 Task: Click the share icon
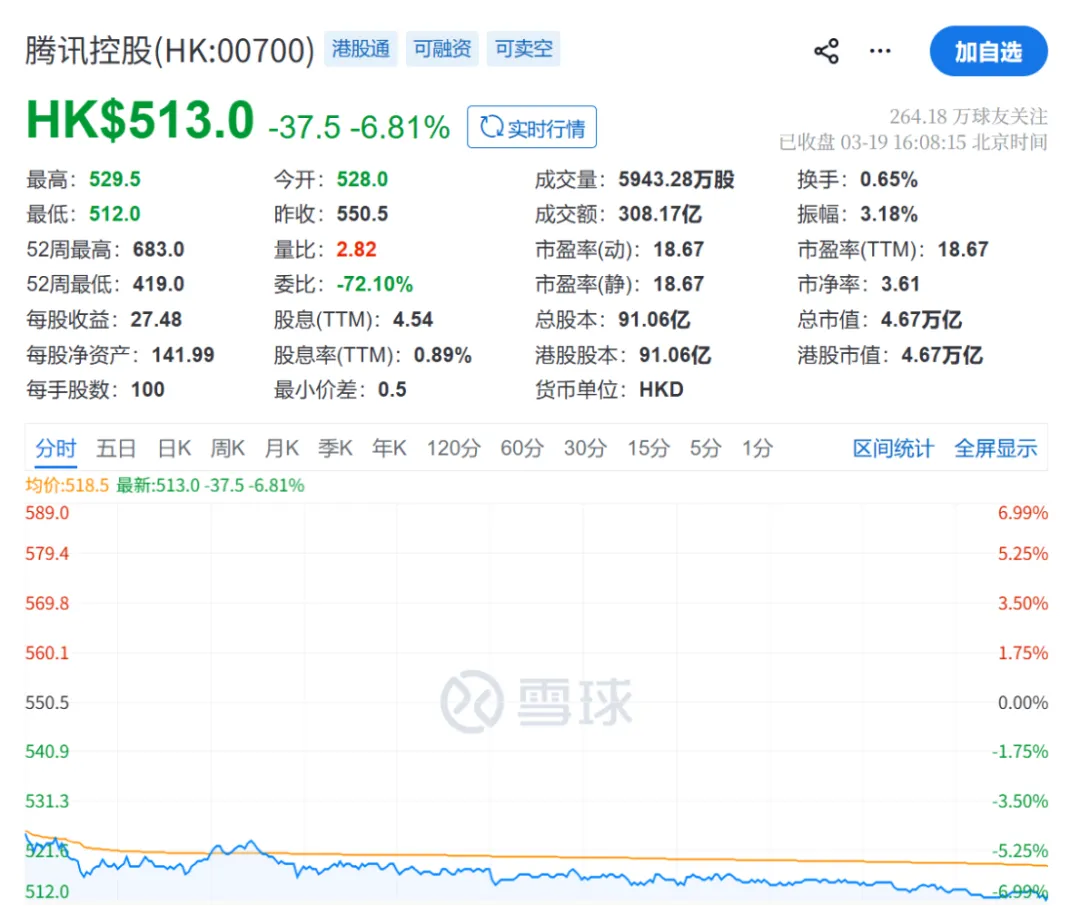pyautogui.click(x=826, y=51)
